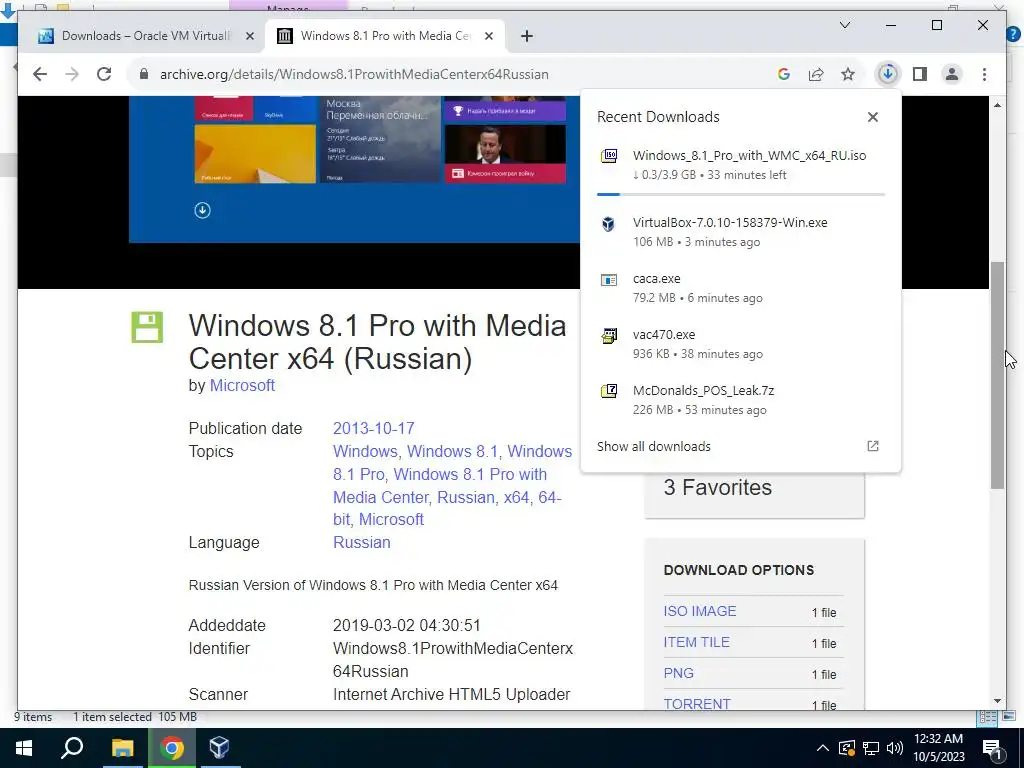The height and width of the screenshot is (768, 1024).
Task: Click the ISO file icon in downloads
Action: (609, 156)
